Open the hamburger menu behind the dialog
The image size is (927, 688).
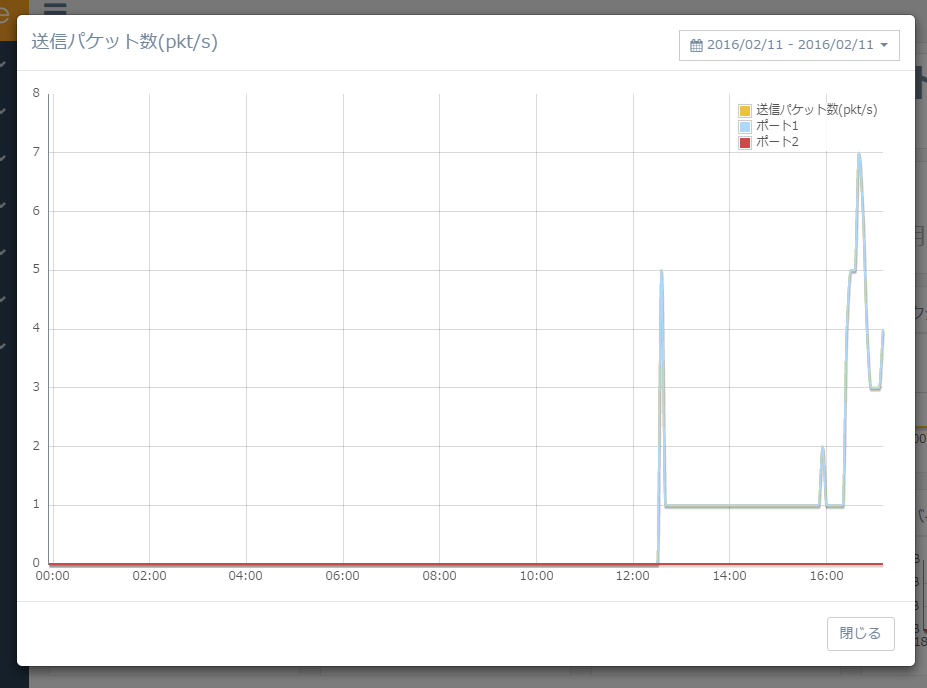coord(55,9)
